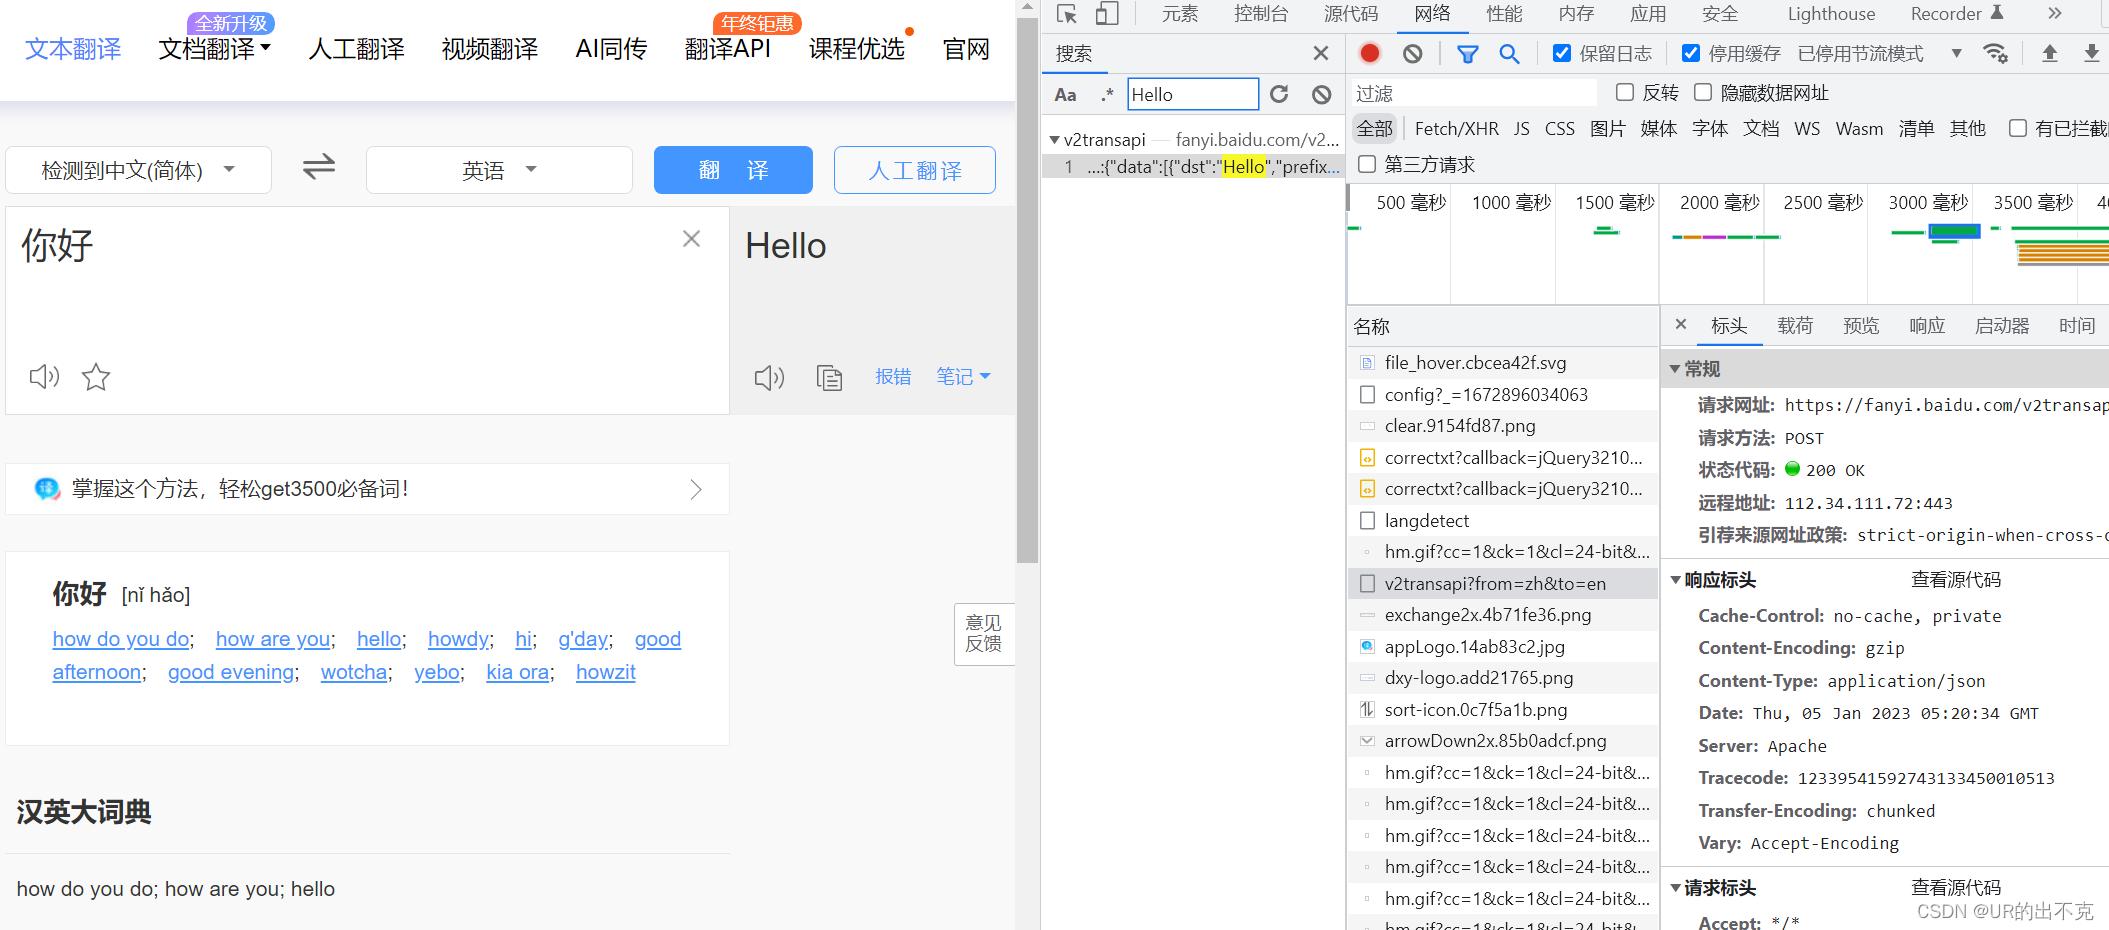Image resolution: width=2109 pixels, height=930 pixels.
Task: Open source language dropdown 检测到中文
Action: (x=138, y=170)
